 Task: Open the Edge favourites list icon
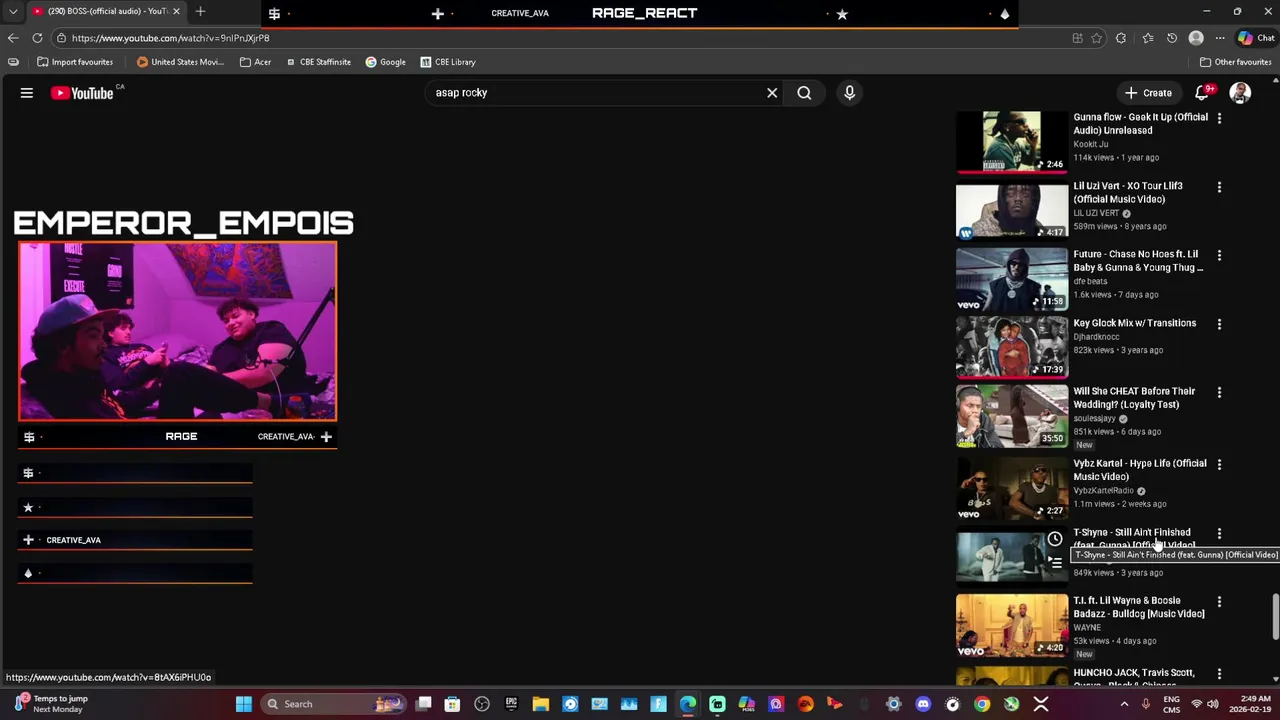click(x=1147, y=38)
